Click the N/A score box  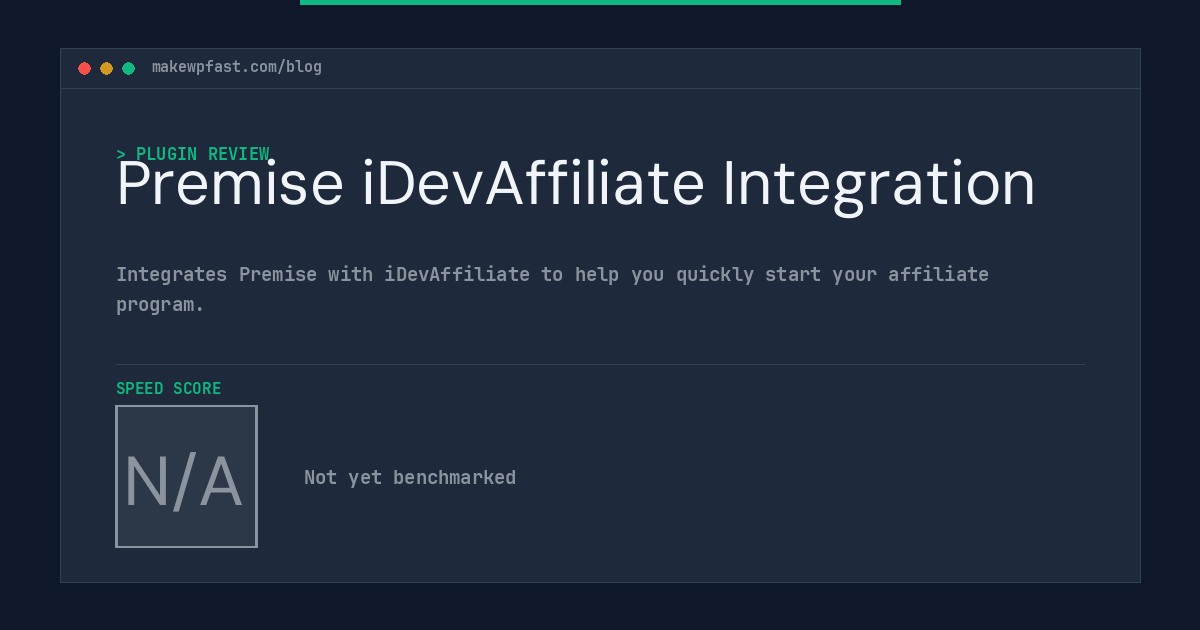click(x=187, y=476)
